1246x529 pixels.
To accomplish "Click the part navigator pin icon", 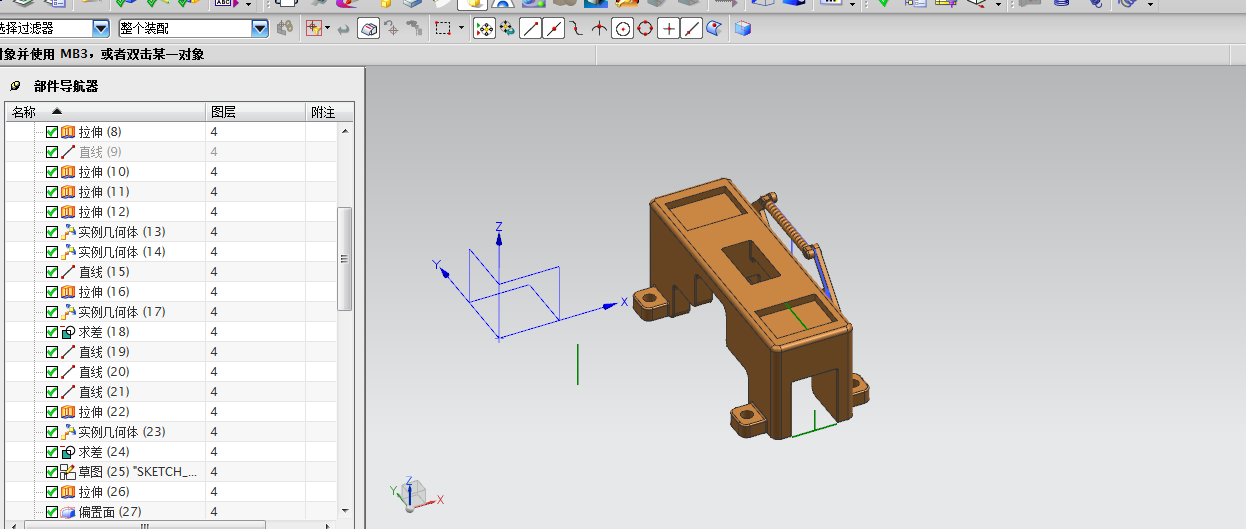I will tap(15, 86).
